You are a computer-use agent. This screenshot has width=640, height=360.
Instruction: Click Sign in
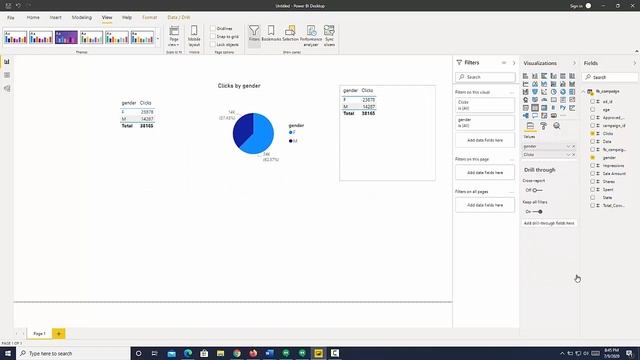[x=576, y=6]
